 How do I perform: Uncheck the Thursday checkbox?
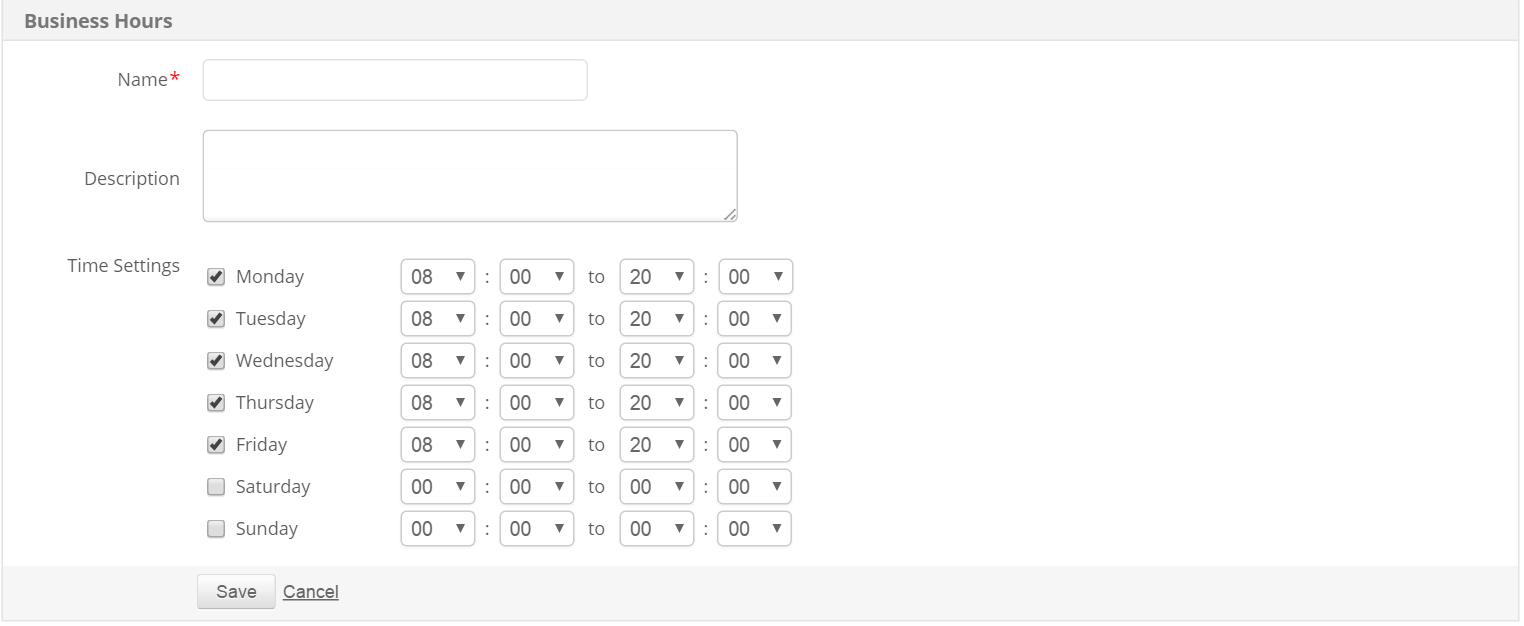pyautogui.click(x=215, y=403)
